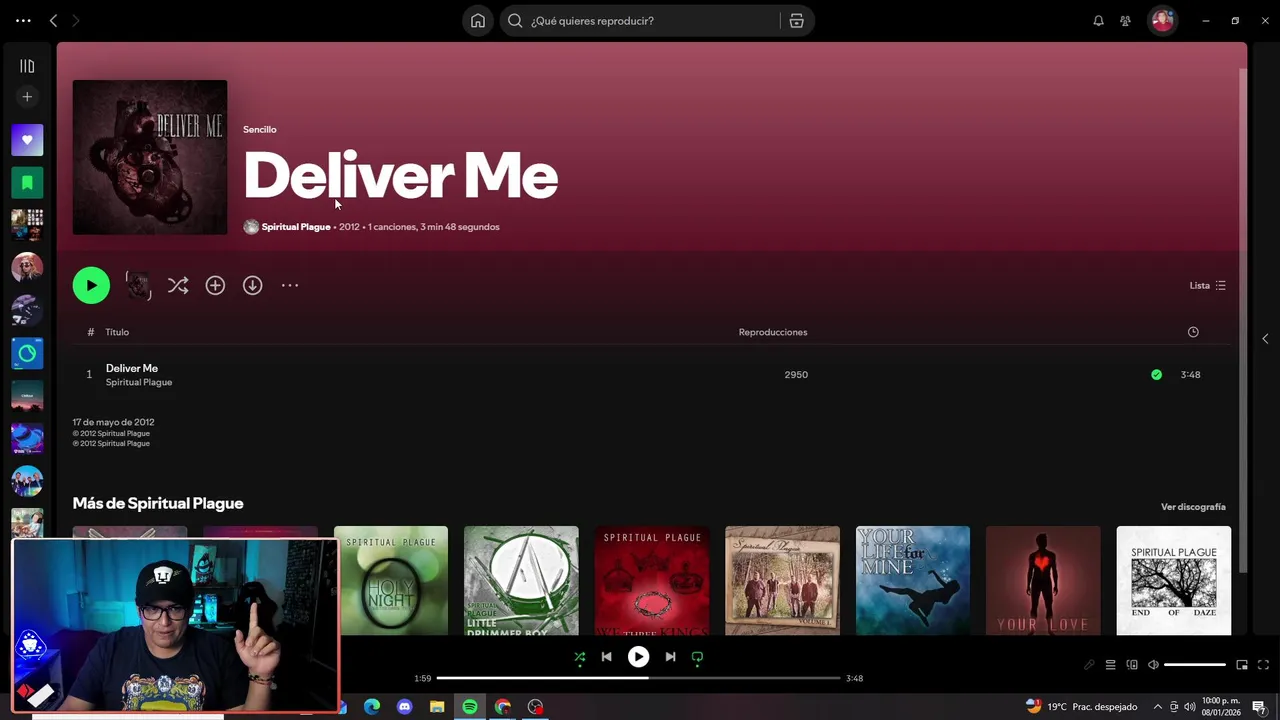Open the Your Love album card
Image resolution: width=1280 pixels, height=720 pixels.
(x=1043, y=581)
